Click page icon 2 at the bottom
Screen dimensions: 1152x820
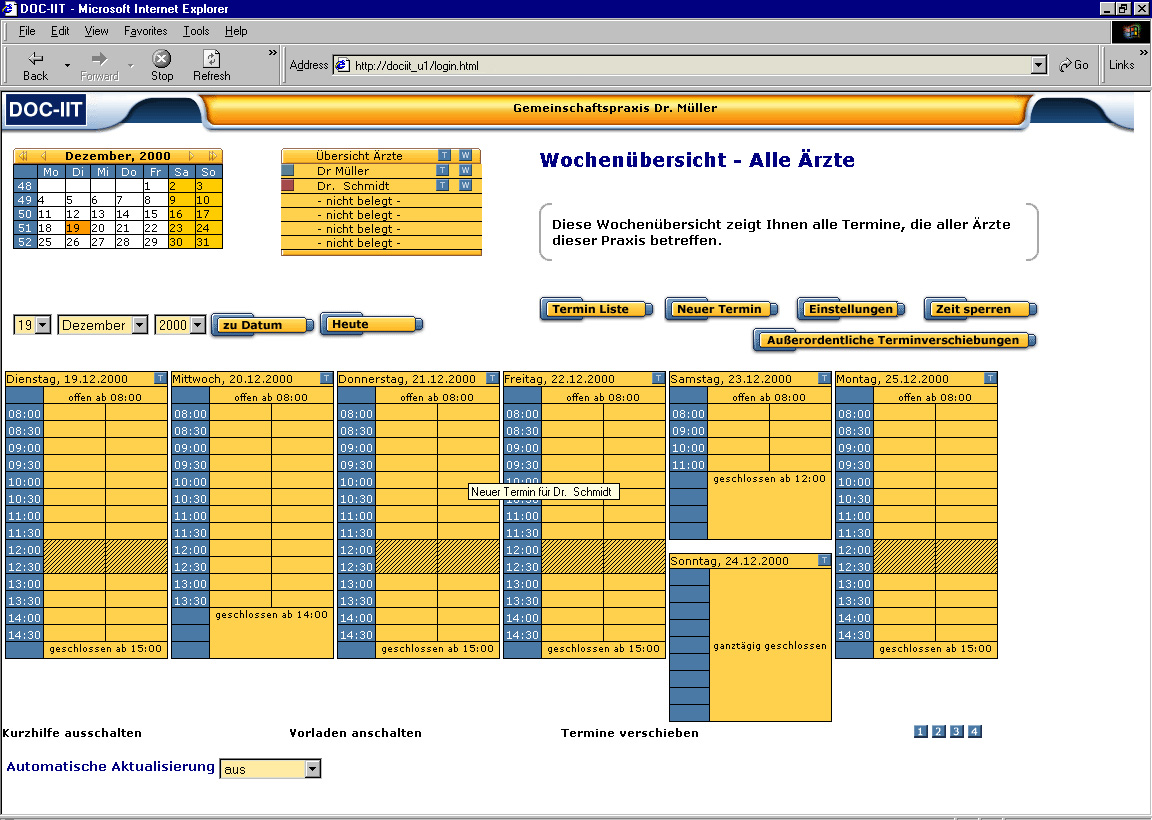(x=938, y=731)
